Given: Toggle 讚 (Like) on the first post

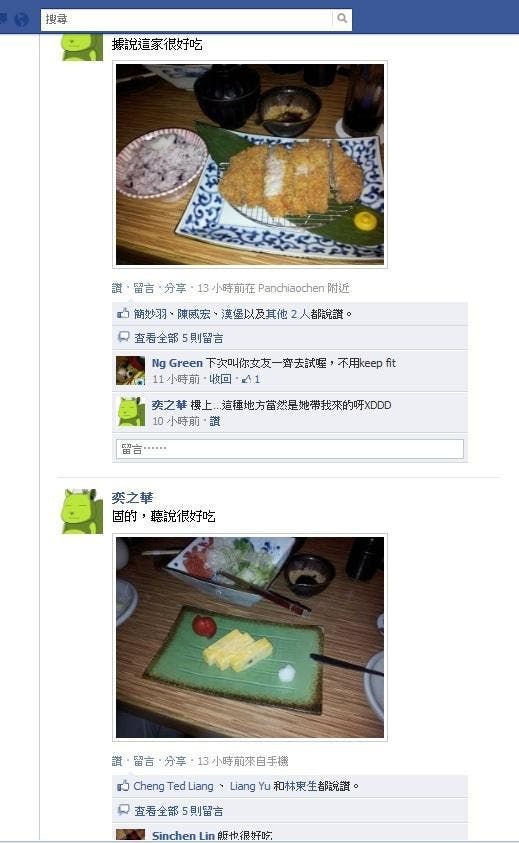Looking at the screenshot, I should [117, 288].
